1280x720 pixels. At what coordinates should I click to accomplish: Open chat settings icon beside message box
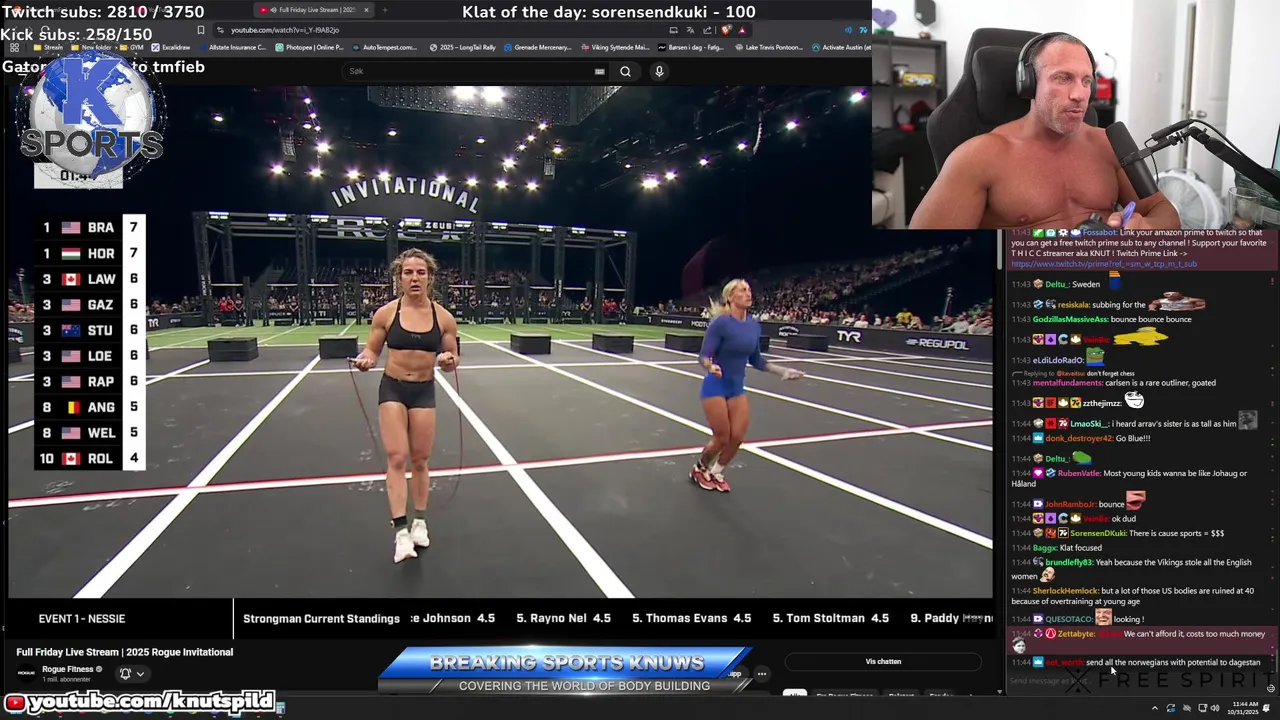(x=1271, y=687)
